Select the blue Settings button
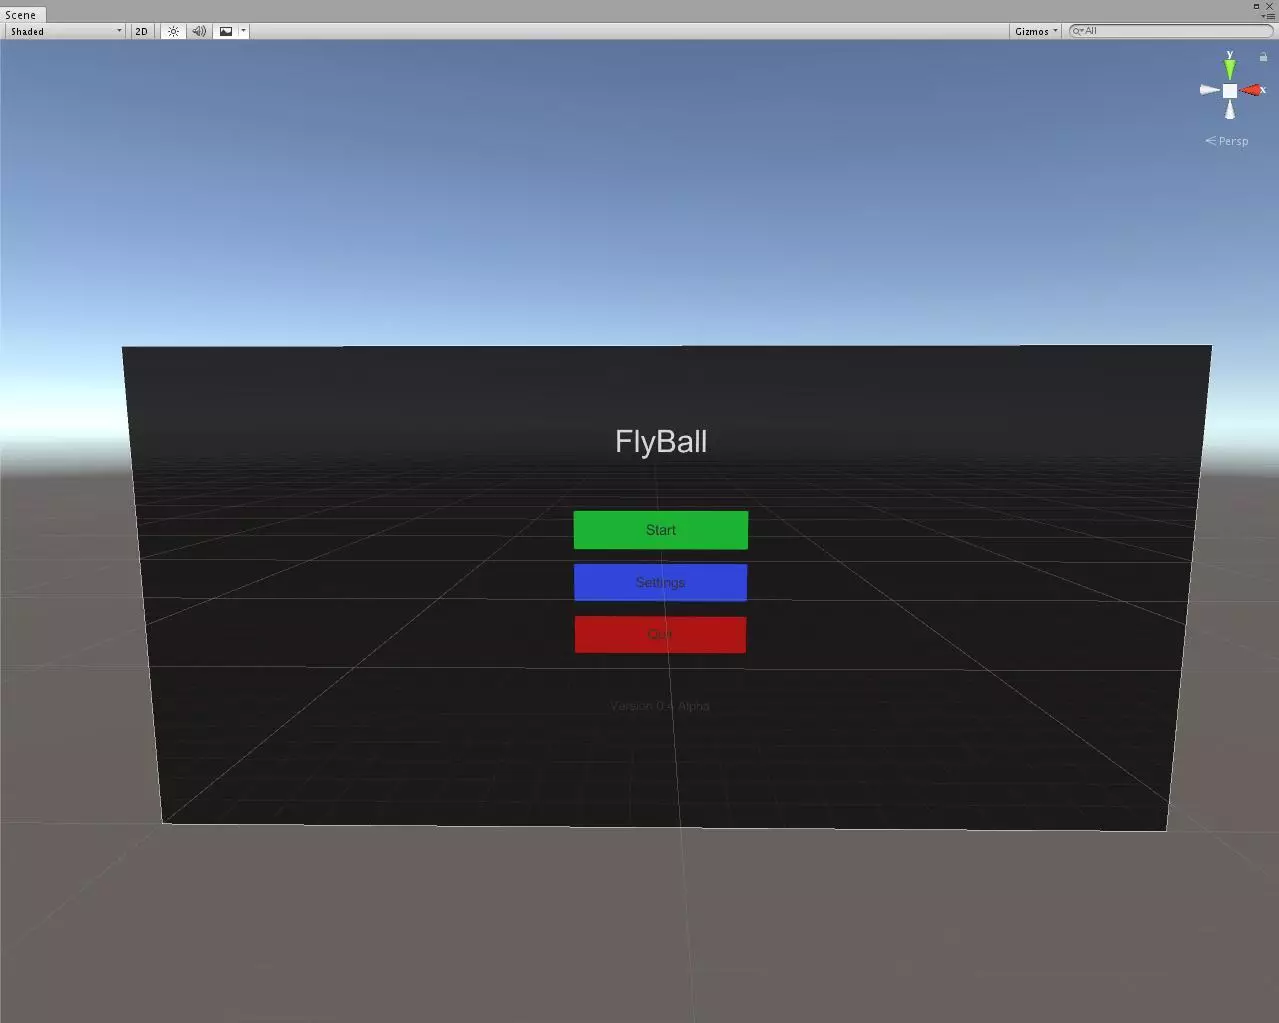 660,582
